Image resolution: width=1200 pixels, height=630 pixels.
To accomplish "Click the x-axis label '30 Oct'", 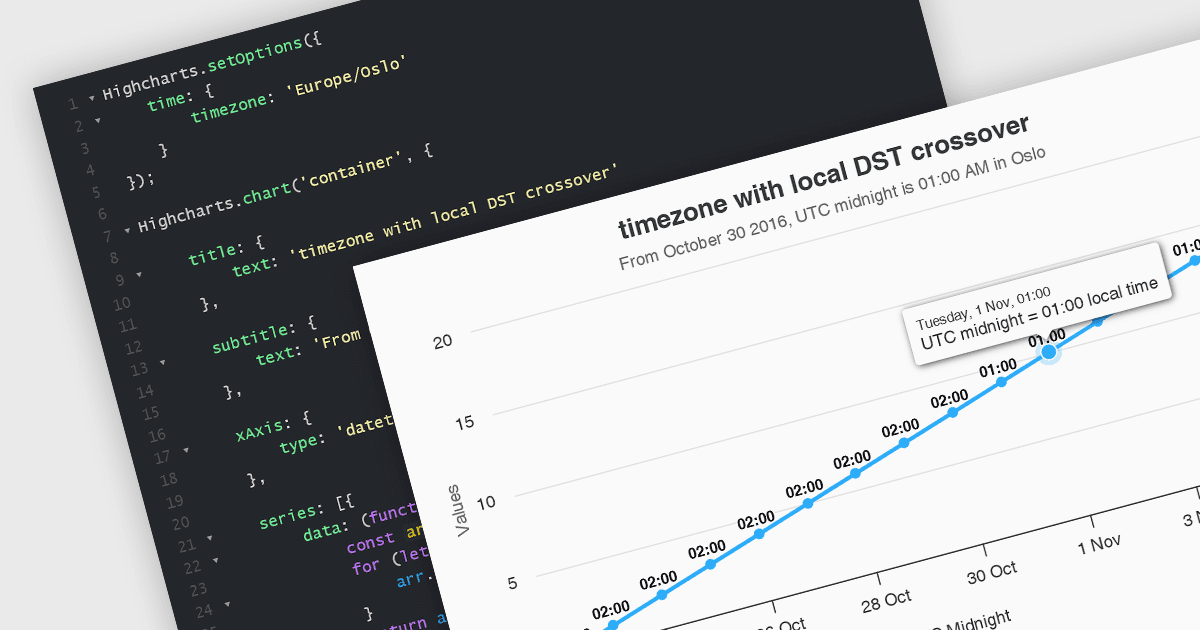I will click(992, 572).
